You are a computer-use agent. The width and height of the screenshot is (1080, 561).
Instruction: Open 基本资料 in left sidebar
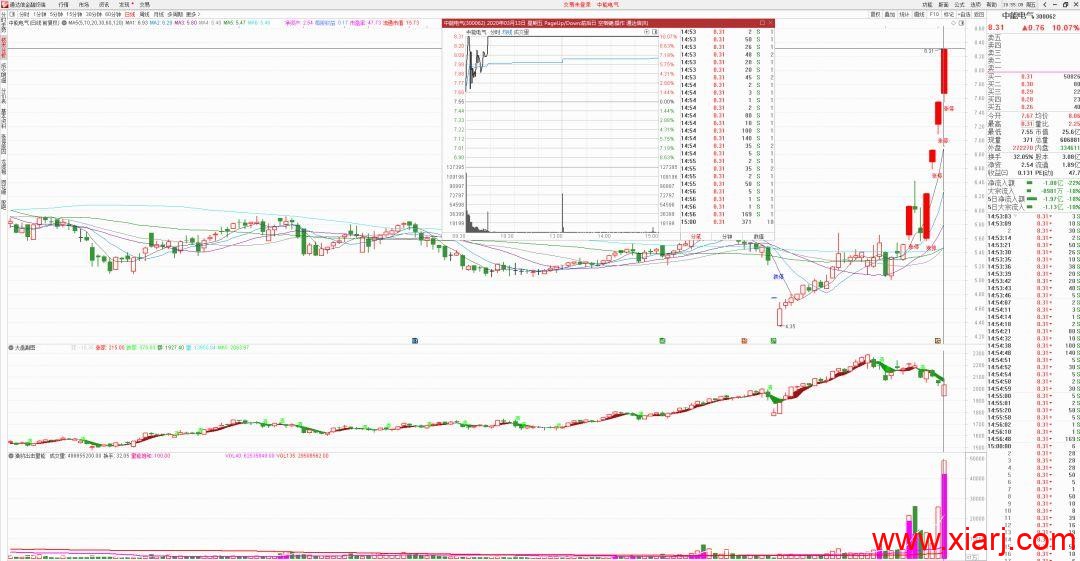click(x=3, y=119)
